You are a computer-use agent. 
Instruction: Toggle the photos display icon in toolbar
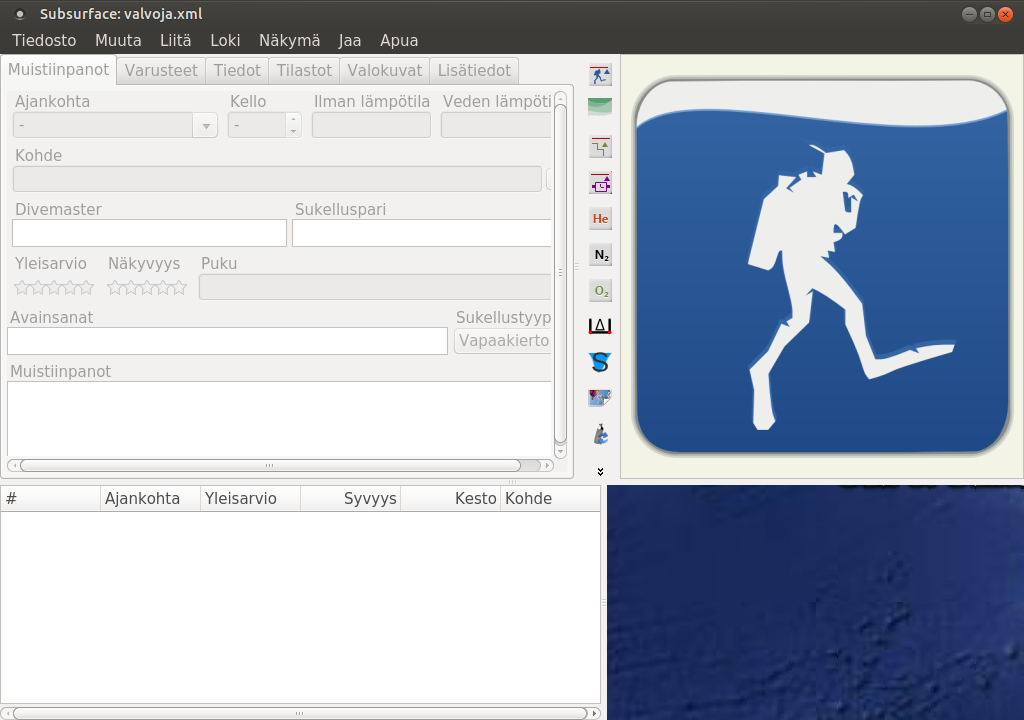(600, 398)
